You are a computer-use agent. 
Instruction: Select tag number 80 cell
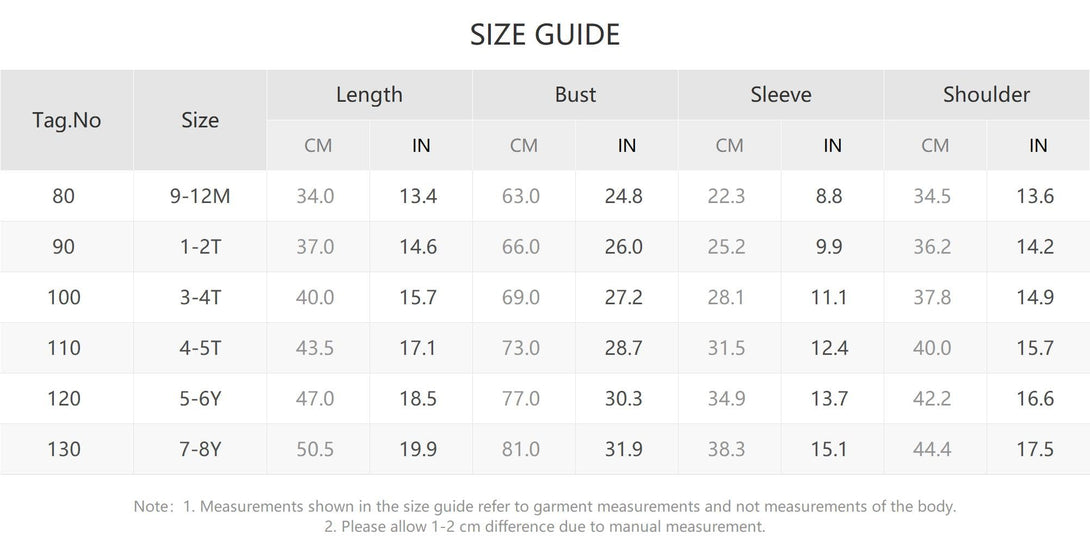(63, 196)
